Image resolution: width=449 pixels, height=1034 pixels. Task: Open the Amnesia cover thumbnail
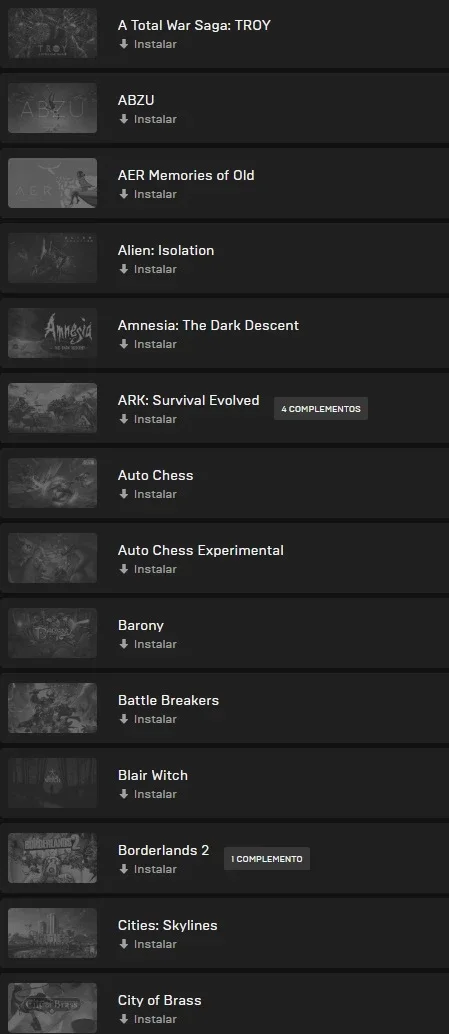point(53,333)
